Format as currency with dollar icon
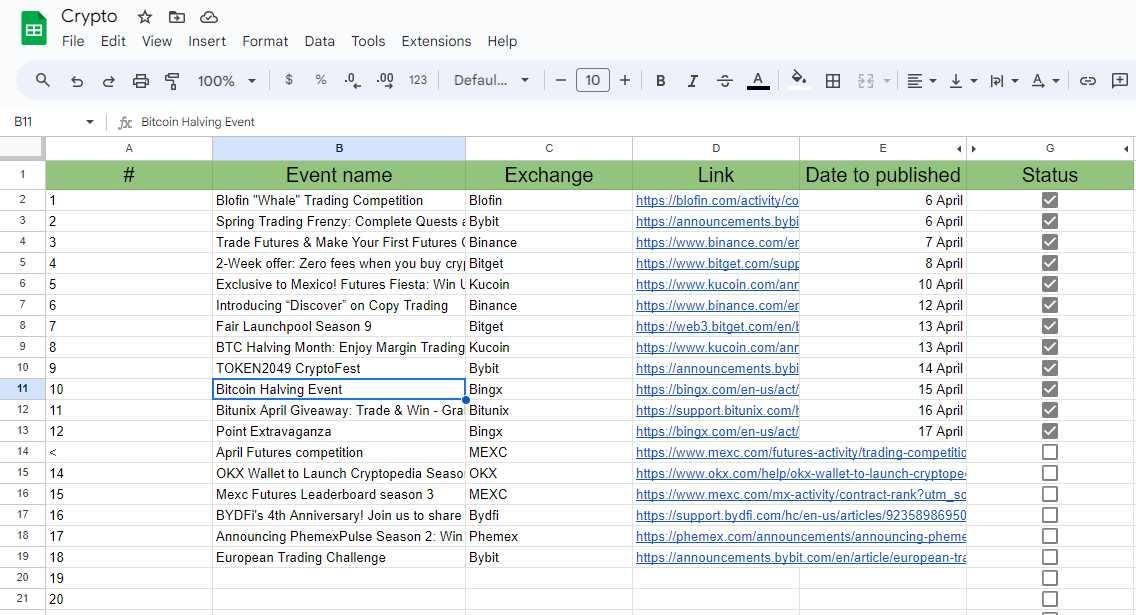The width and height of the screenshot is (1136, 615). coord(289,80)
